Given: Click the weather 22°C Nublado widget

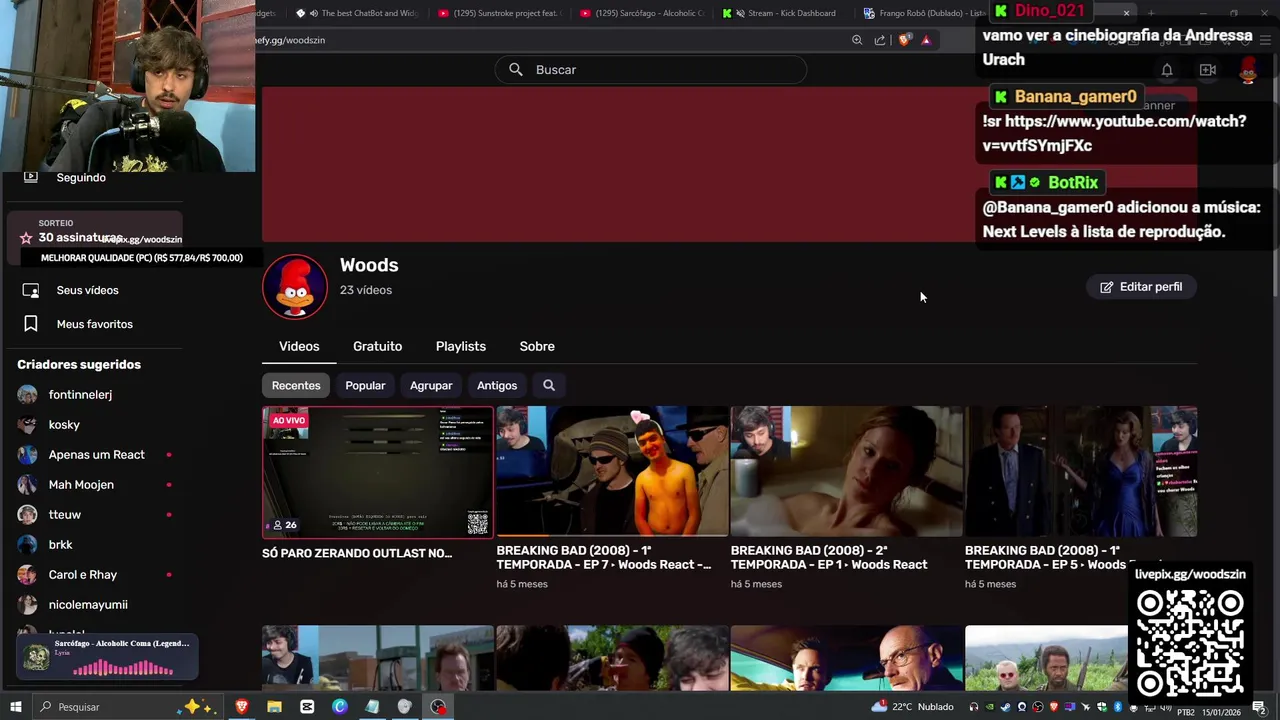Looking at the screenshot, I should tap(912, 707).
